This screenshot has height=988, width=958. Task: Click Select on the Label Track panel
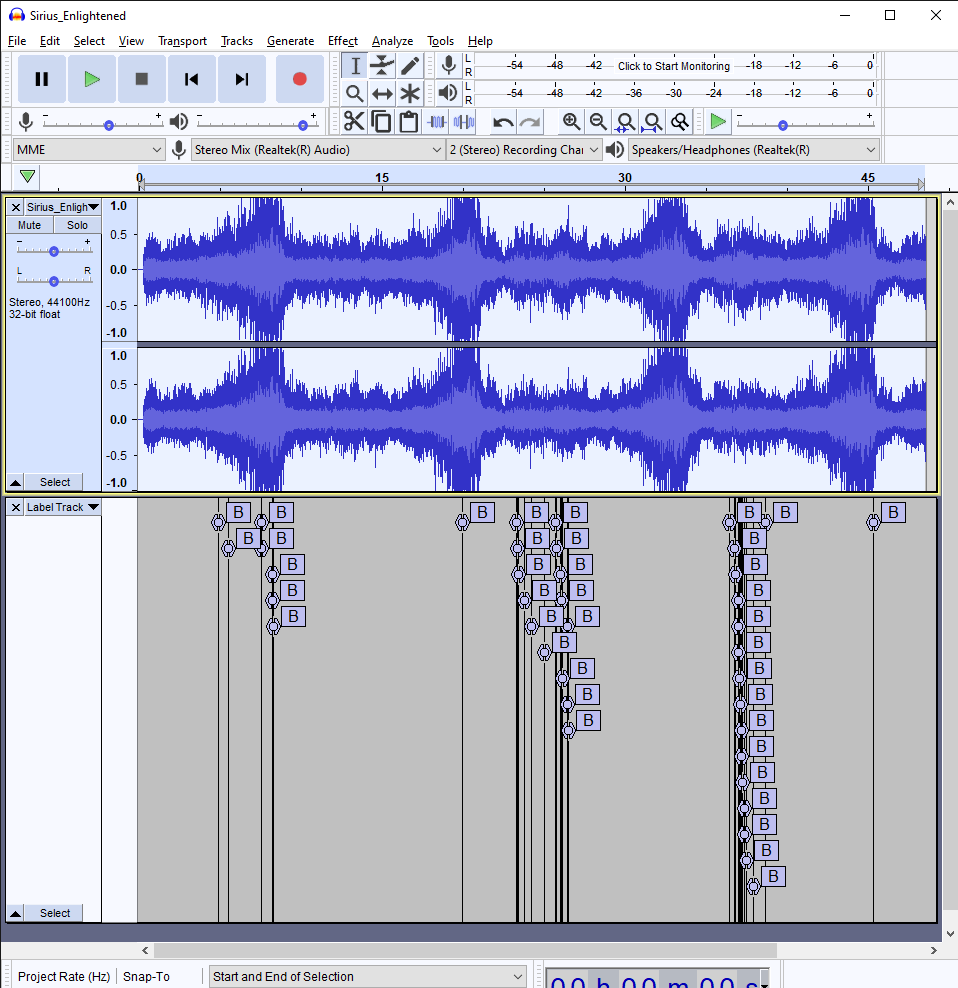55,914
